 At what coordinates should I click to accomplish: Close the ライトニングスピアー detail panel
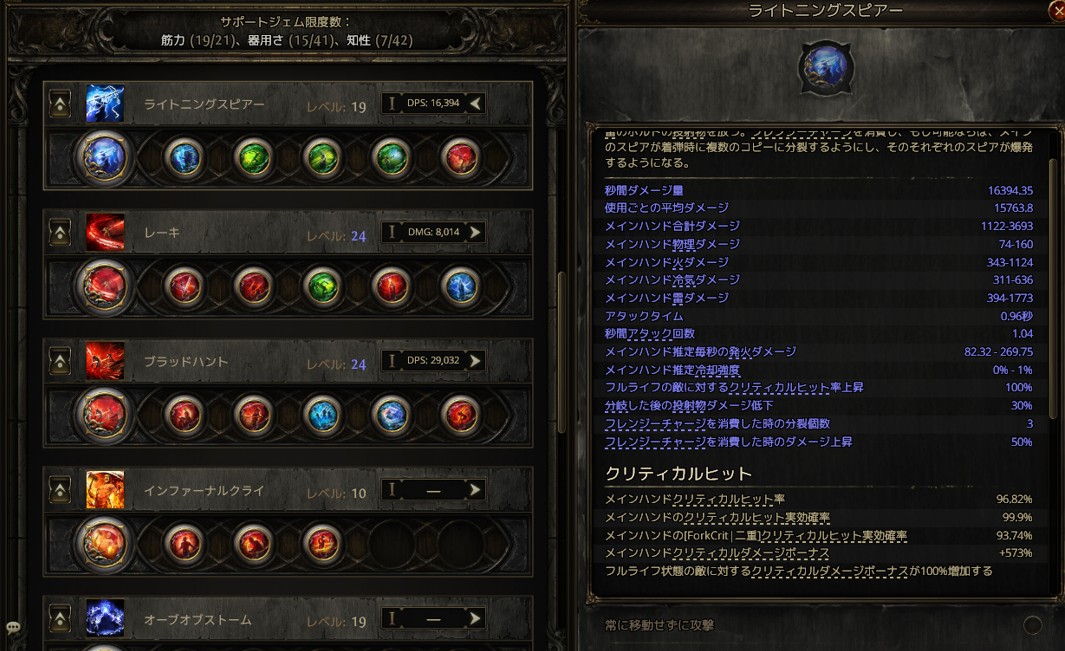click(x=1058, y=10)
